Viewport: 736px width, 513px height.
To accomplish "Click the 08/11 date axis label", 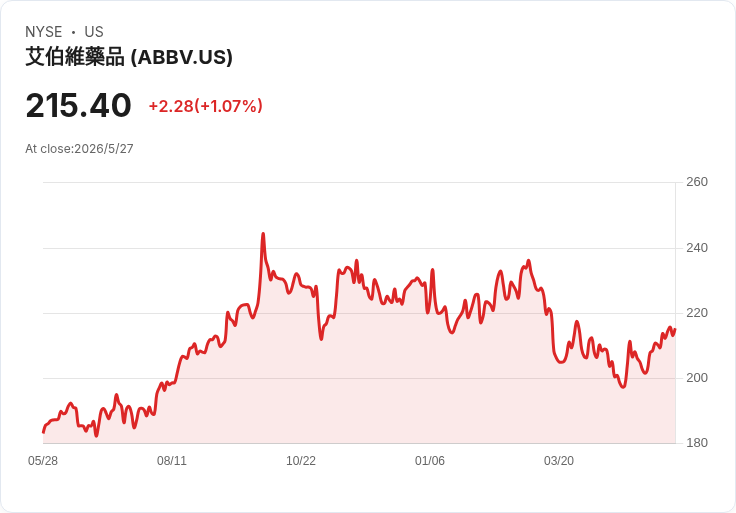I will pos(172,460).
